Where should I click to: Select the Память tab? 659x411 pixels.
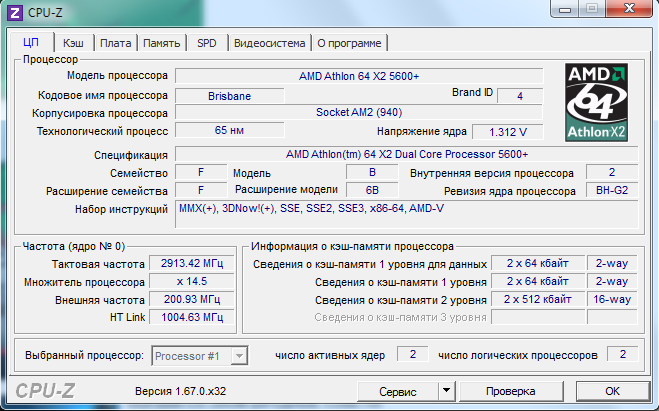click(161, 43)
